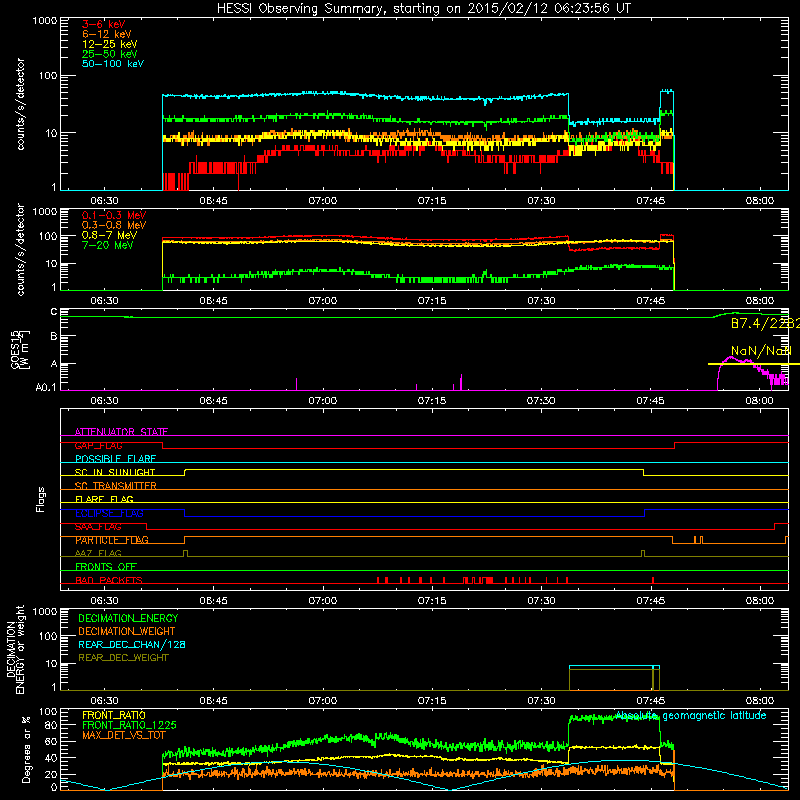Click the 7-20 MeV legend label

pos(108,245)
